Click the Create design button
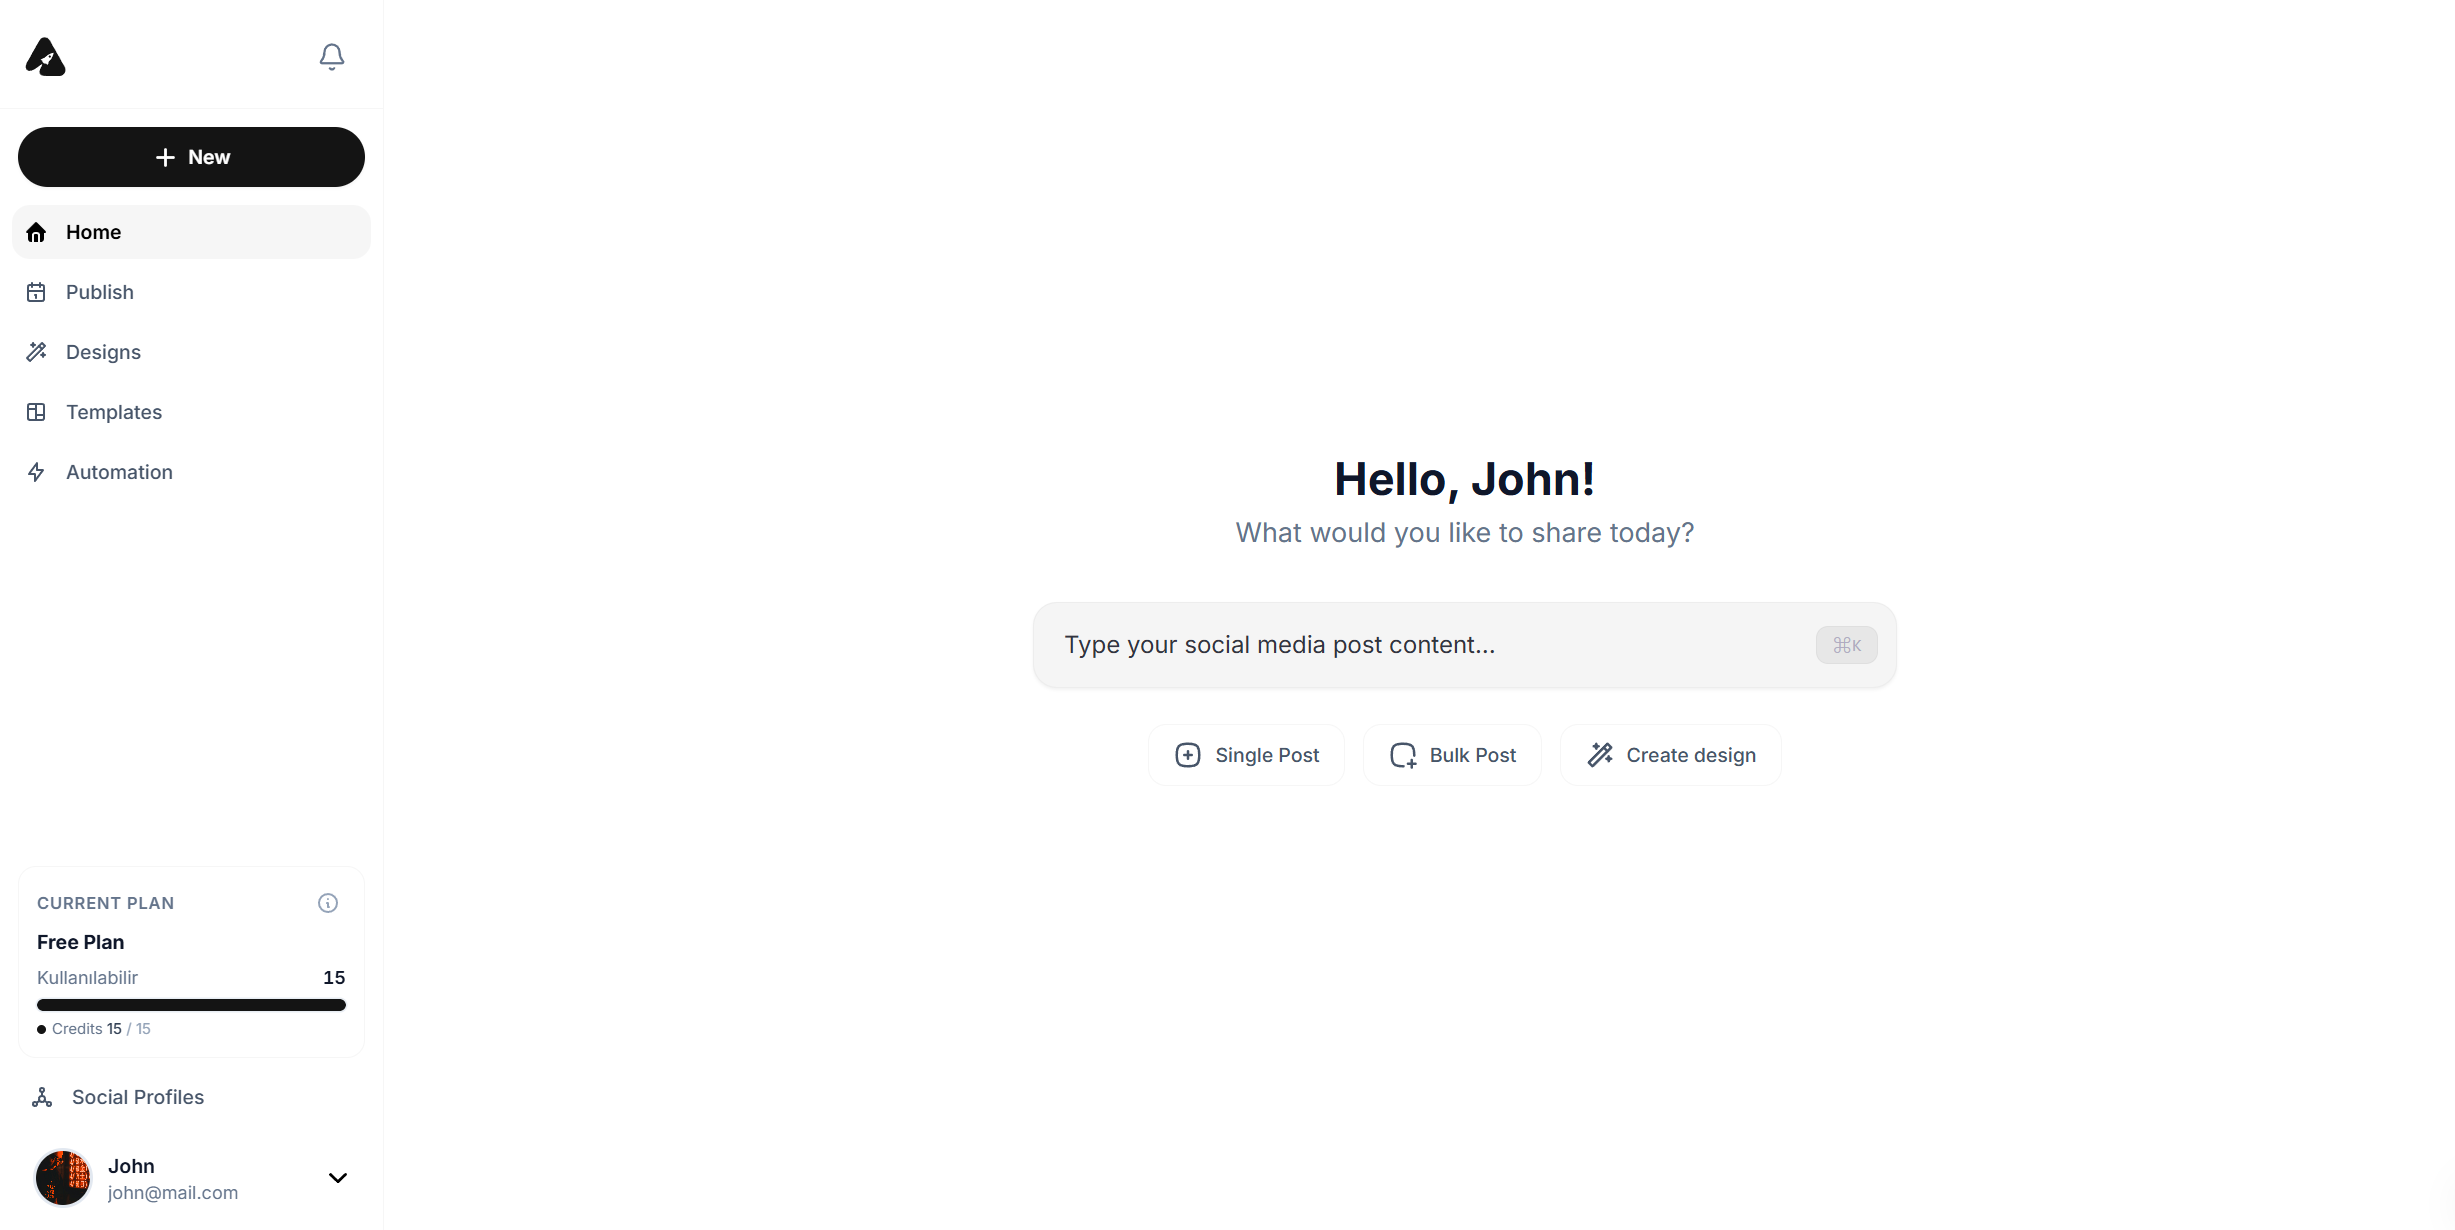Image resolution: width=2455 pixels, height=1230 pixels. (x=1671, y=755)
